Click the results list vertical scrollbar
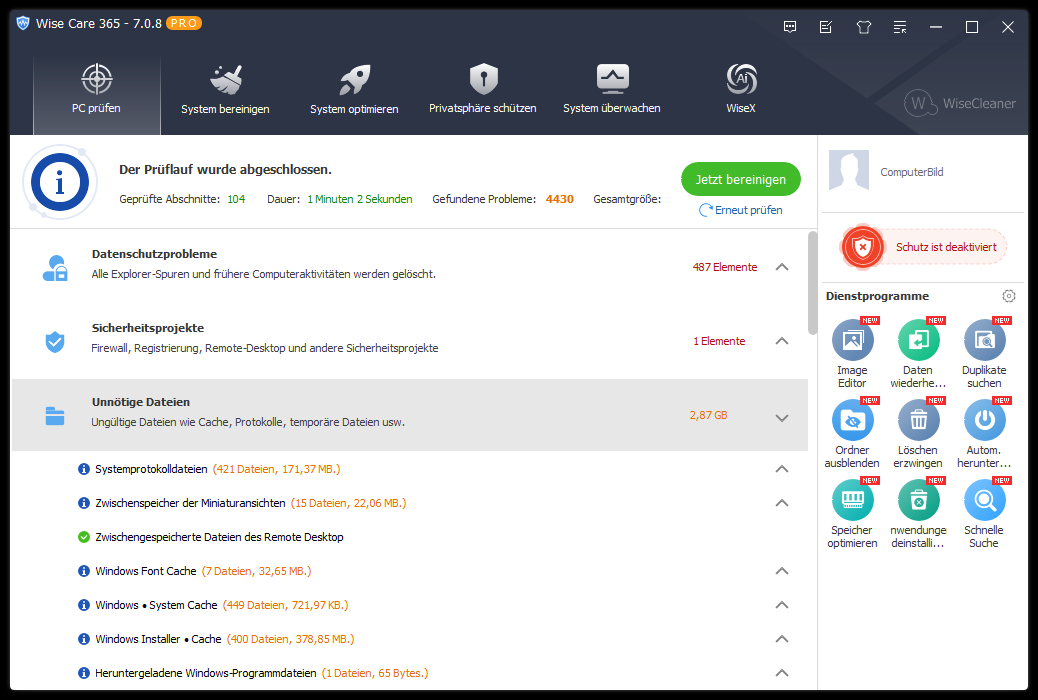Screen dimensions: 1038x700 812,283
